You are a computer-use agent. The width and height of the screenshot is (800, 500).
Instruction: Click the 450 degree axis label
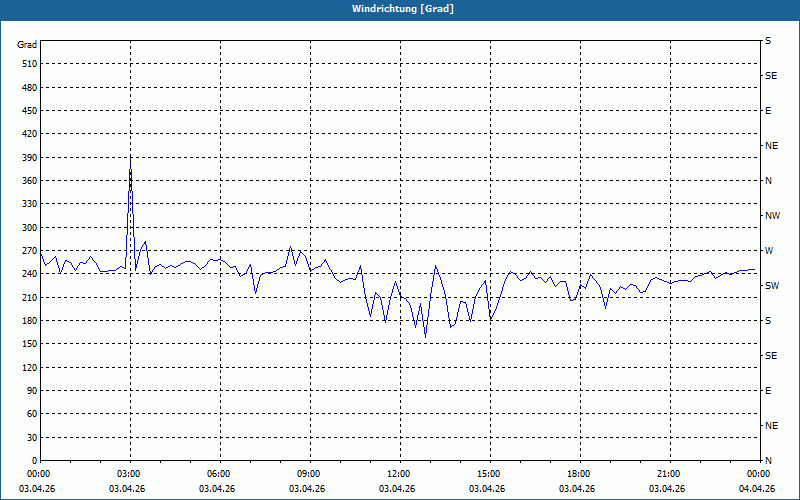(x=30, y=111)
